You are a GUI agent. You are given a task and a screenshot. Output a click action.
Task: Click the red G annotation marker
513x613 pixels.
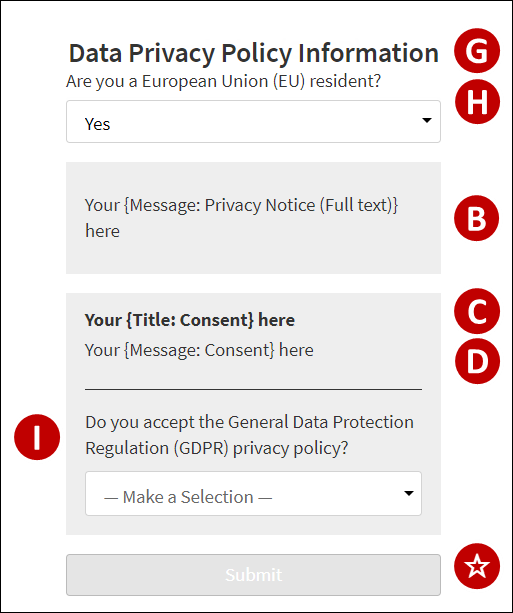477,51
